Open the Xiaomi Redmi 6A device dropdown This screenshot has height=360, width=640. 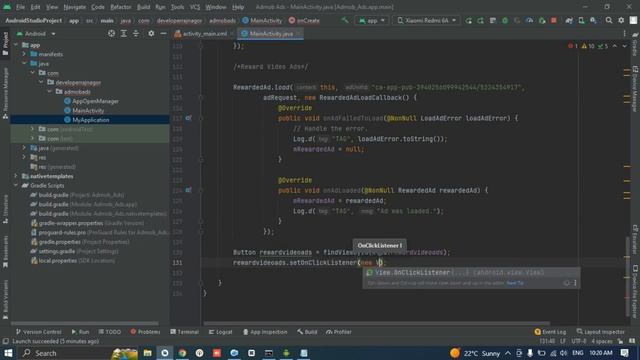(427, 20)
